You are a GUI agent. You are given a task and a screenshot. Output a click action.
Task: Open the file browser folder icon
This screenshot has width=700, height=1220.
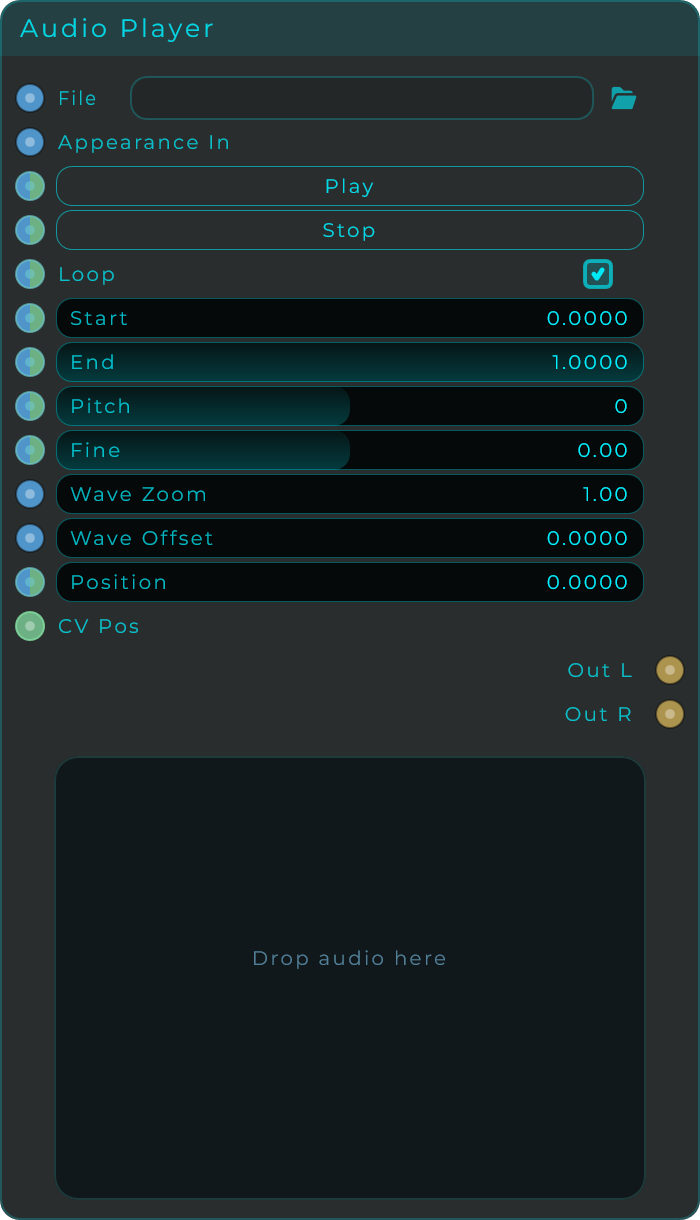click(623, 97)
